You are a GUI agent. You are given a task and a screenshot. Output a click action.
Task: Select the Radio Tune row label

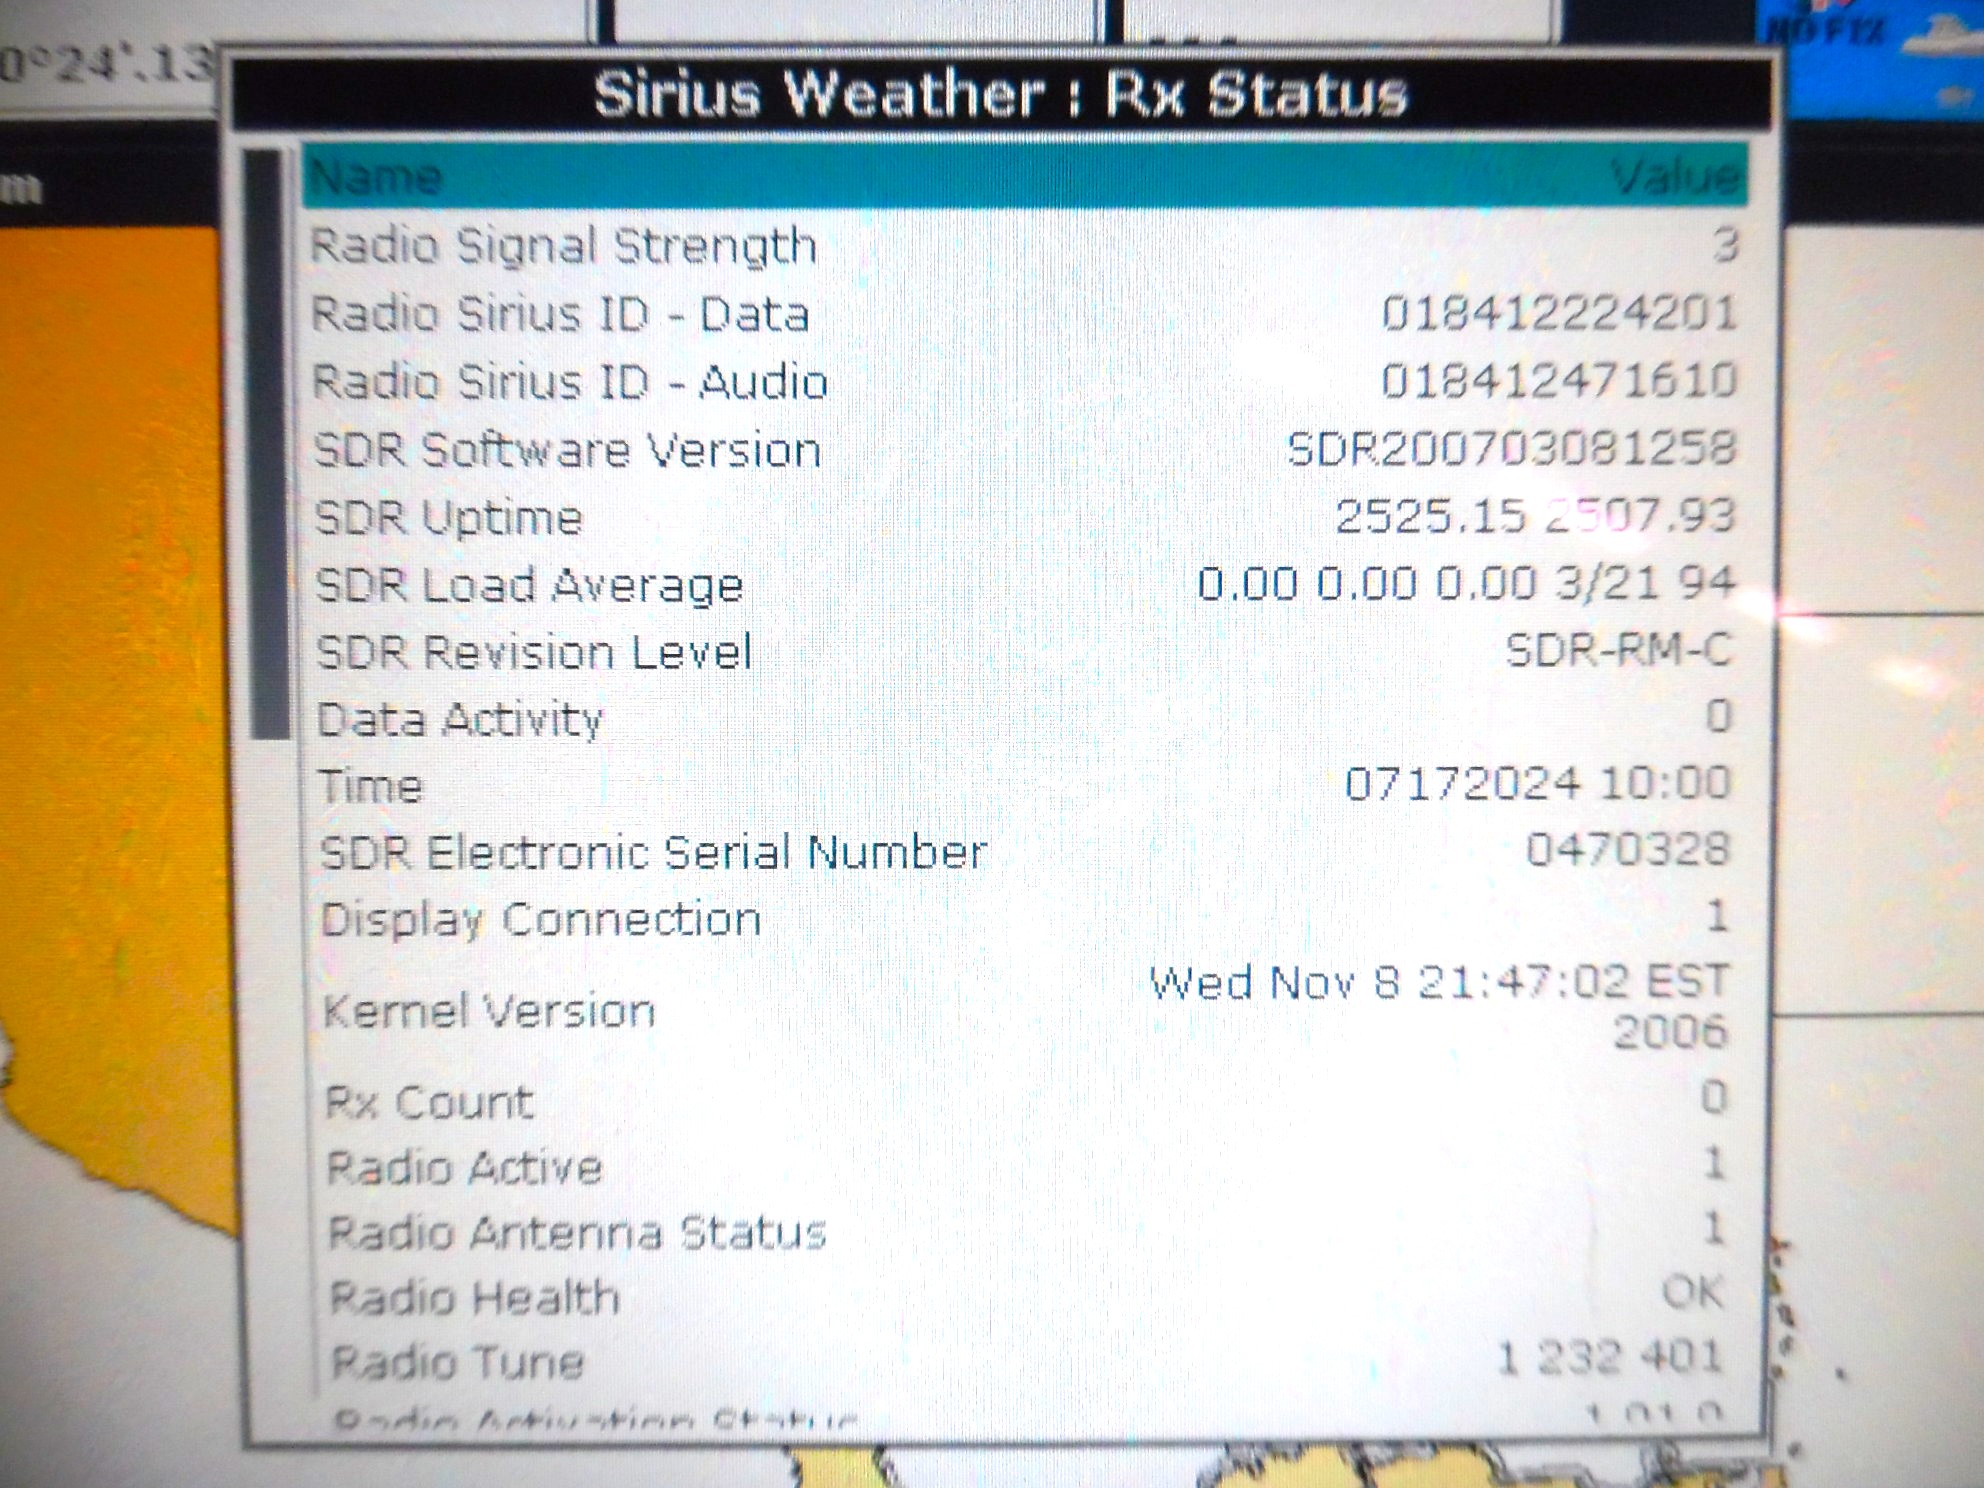(458, 1363)
